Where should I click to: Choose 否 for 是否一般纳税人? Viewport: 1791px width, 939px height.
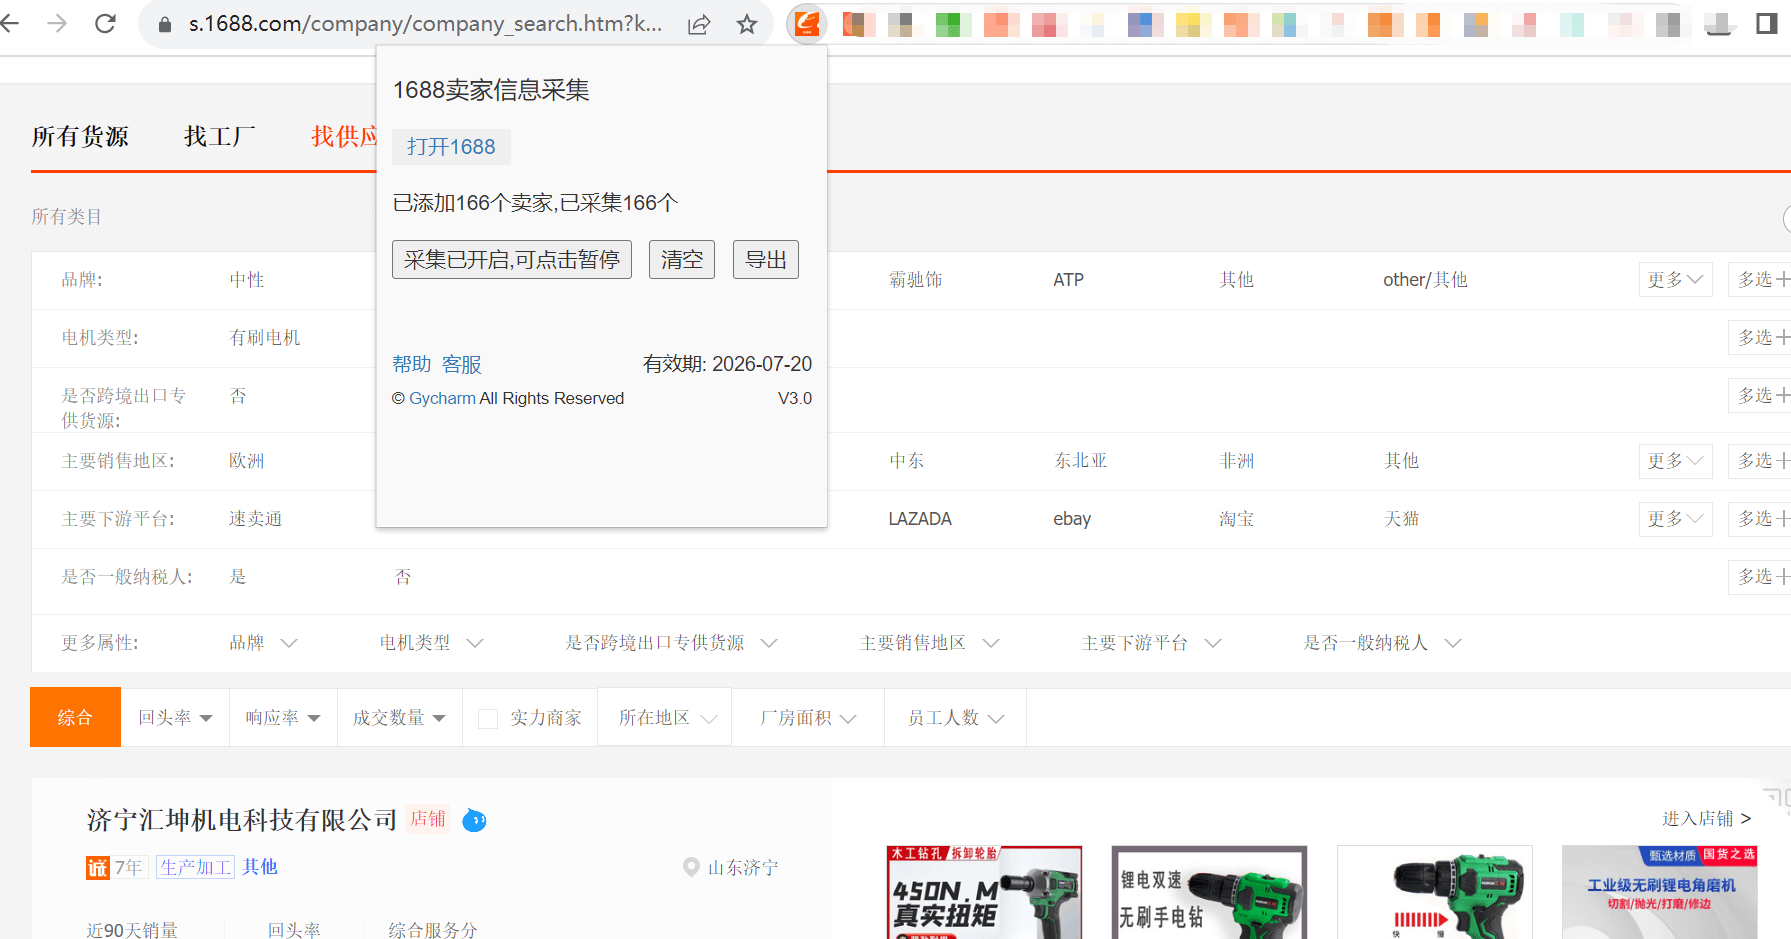click(x=403, y=577)
